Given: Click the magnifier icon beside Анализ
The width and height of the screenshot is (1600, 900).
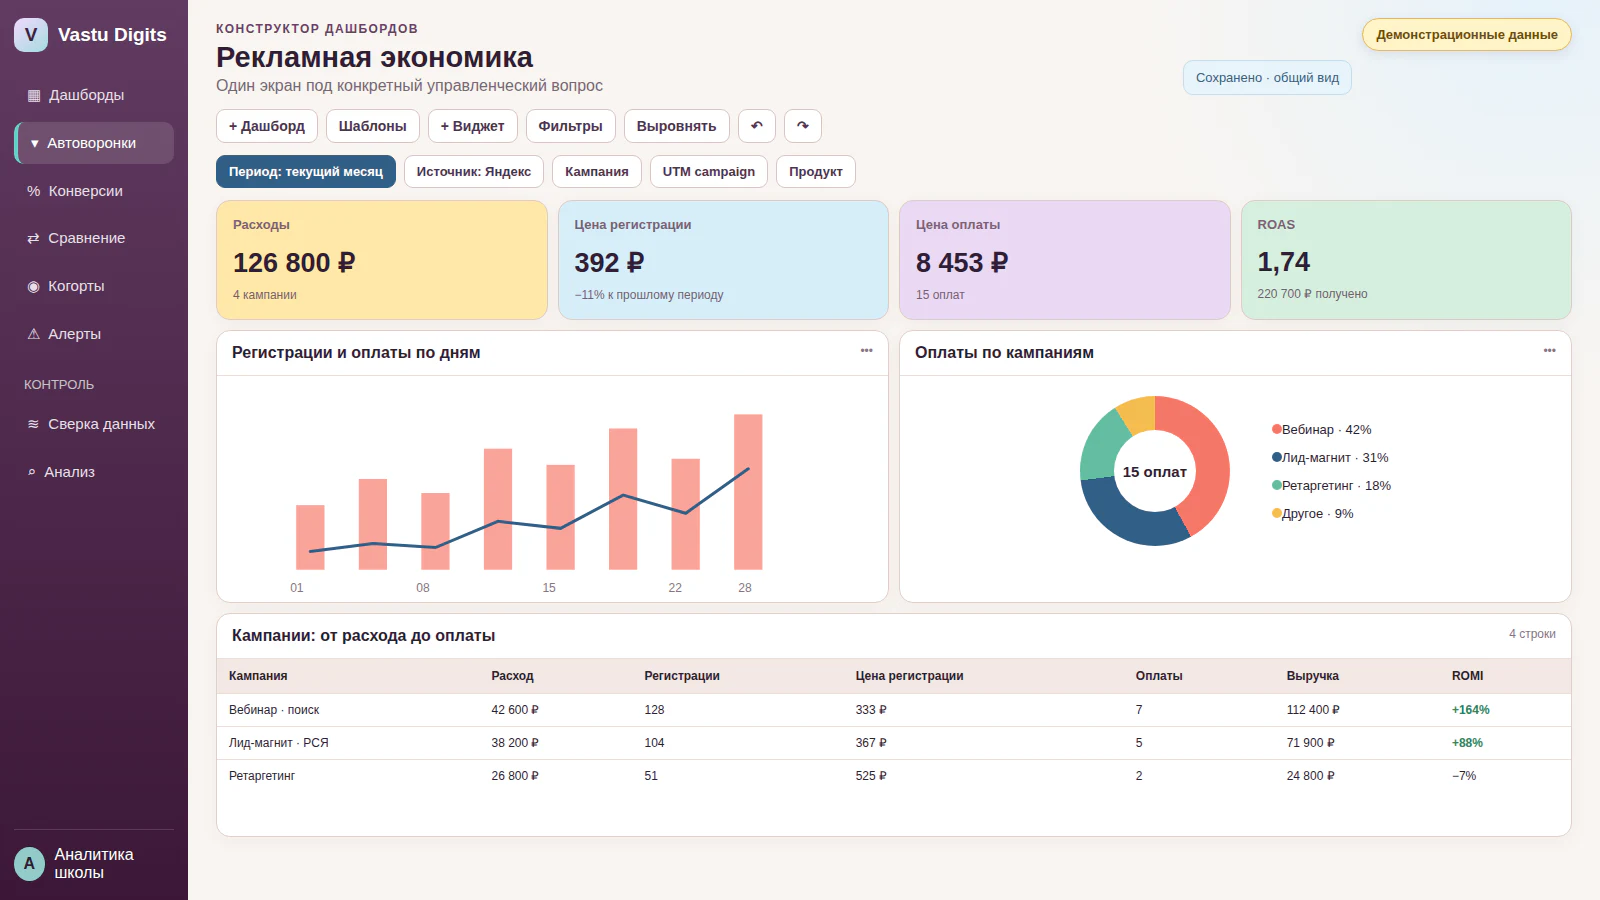Looking at the screenshot, I should coord(32,472).
